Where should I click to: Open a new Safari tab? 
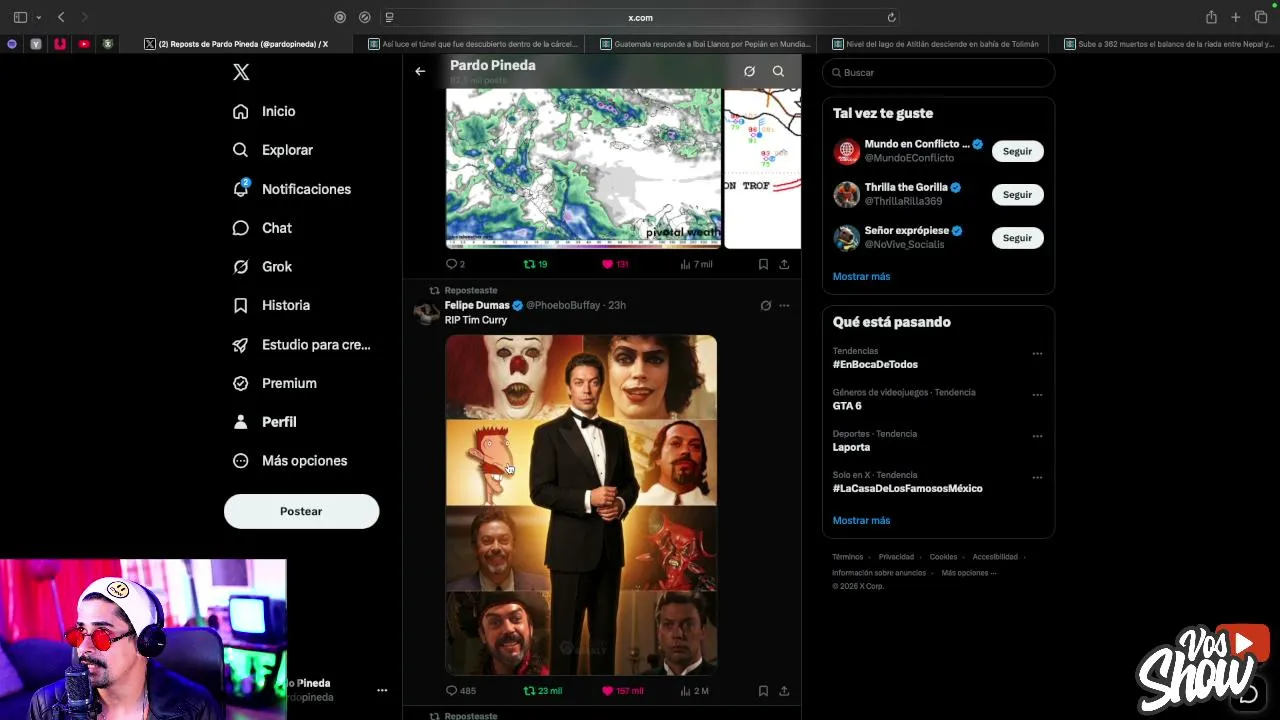1236,17
